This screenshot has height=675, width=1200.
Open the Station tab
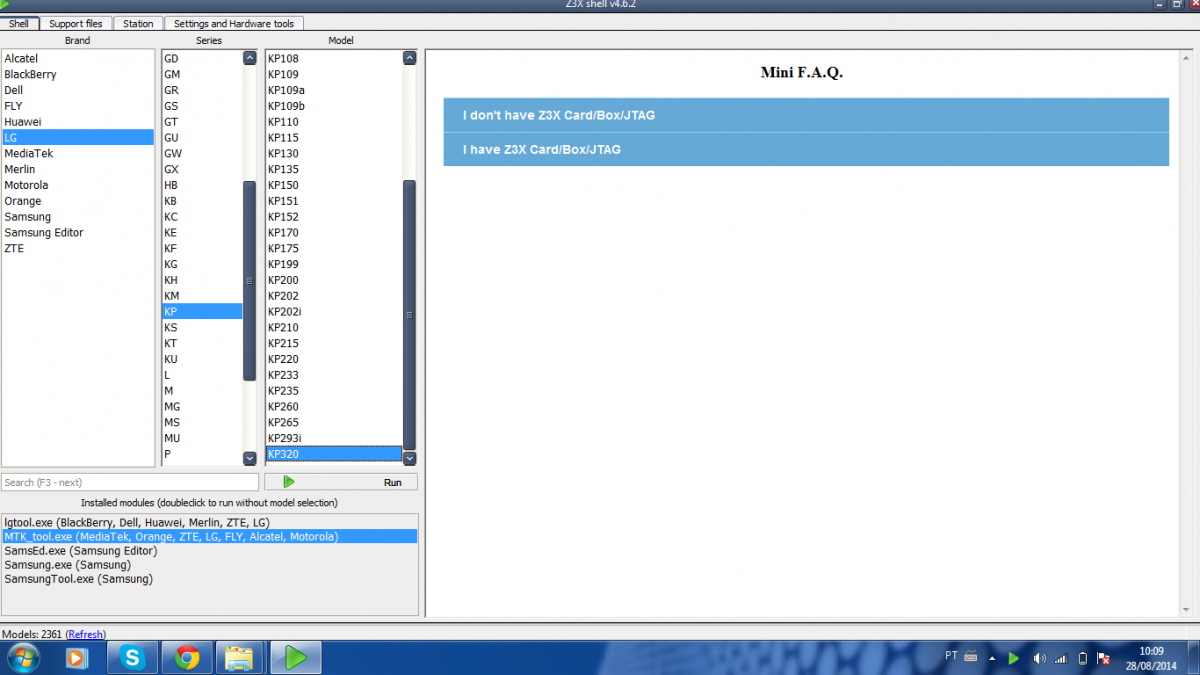(138, 23)
